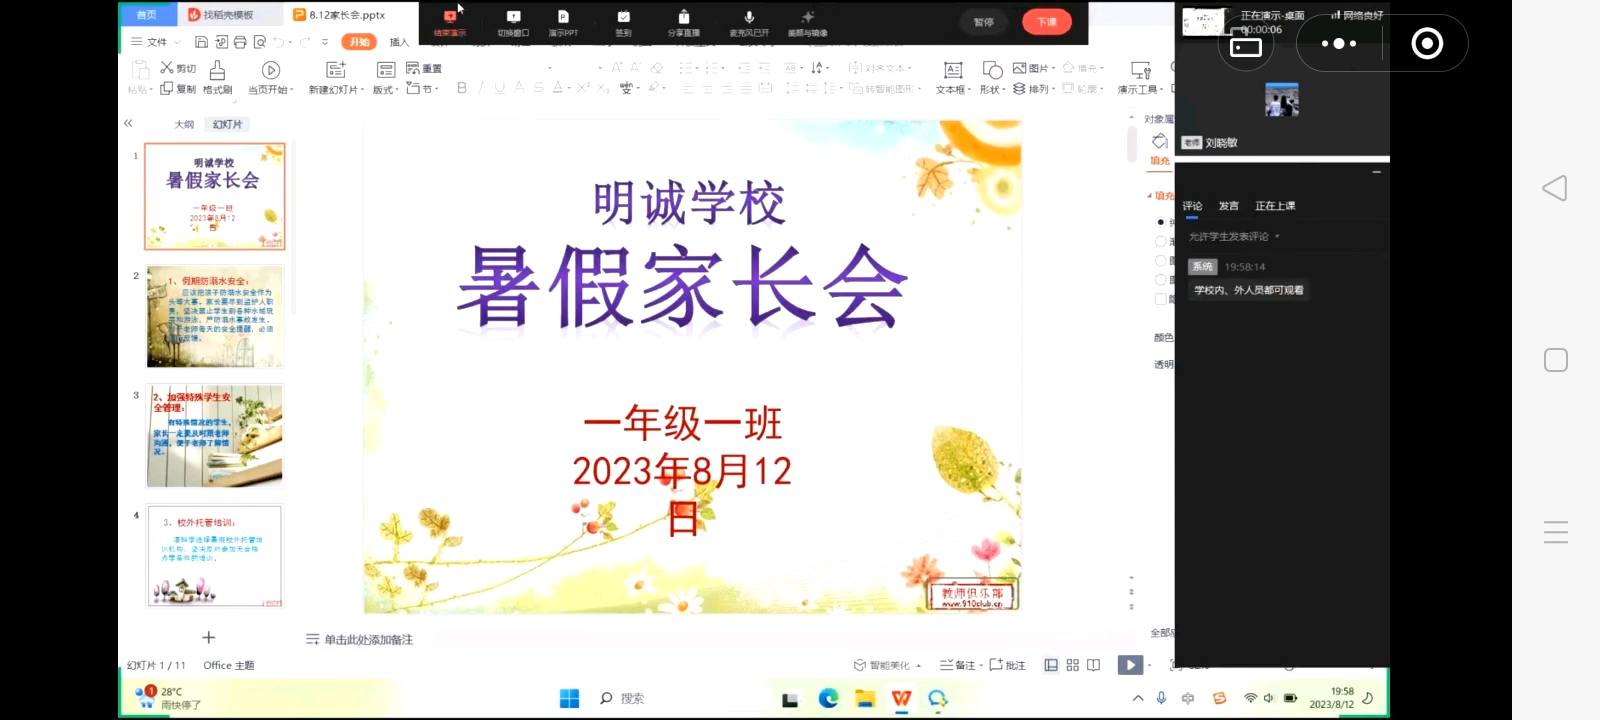Click the Reset (重置) slide icon

point(413,68)
